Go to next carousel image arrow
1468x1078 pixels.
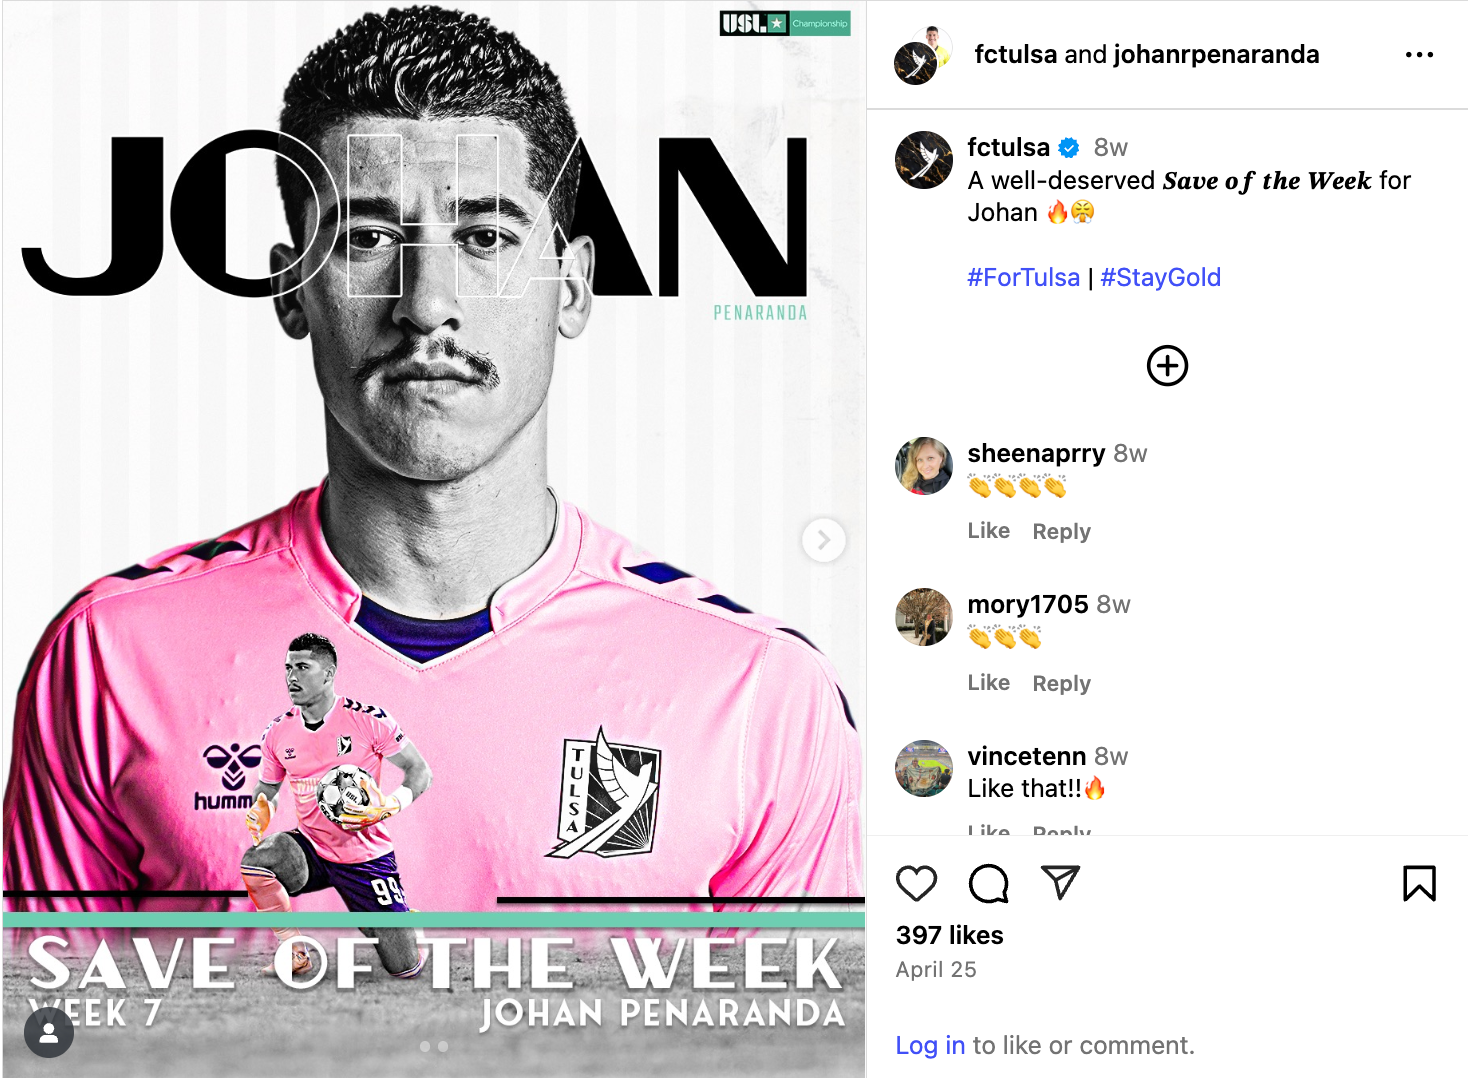[824, 540]
